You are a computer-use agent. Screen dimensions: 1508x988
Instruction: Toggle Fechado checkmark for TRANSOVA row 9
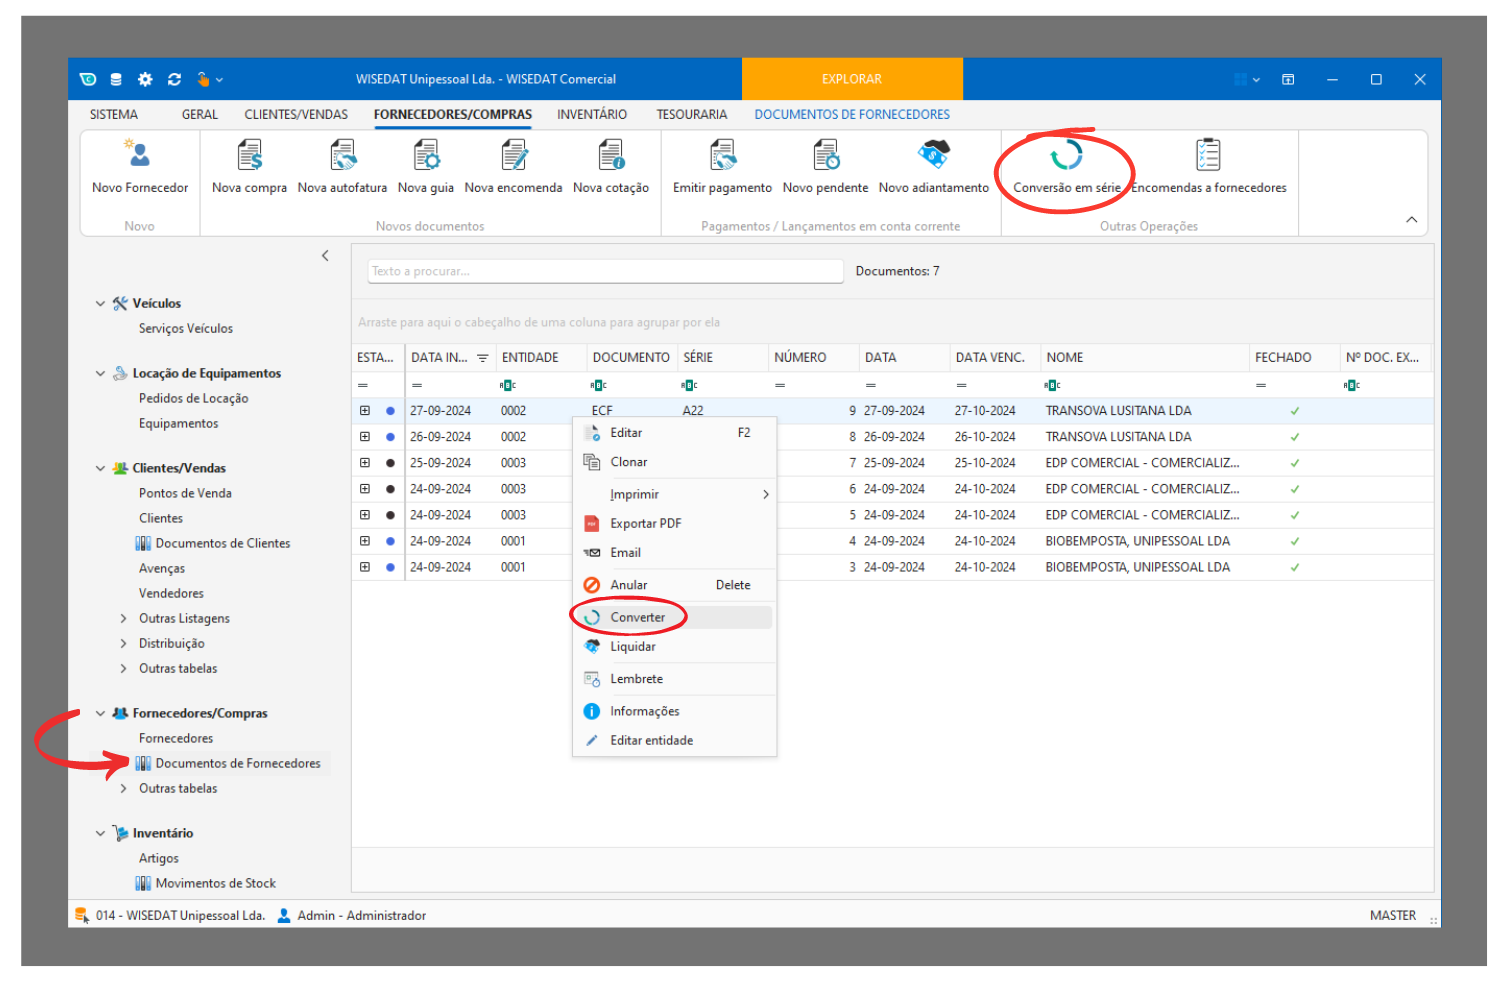(1294, 411)
